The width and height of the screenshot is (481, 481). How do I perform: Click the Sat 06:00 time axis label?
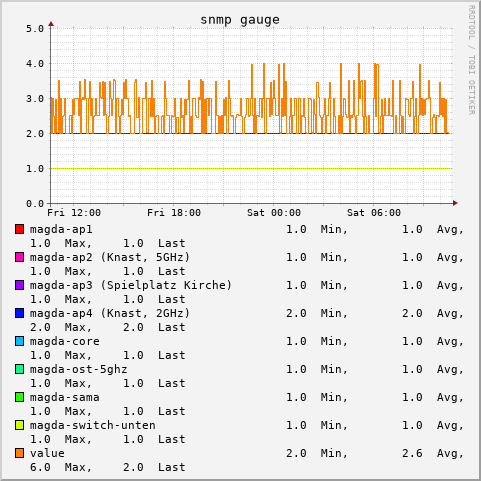[374, 213]
